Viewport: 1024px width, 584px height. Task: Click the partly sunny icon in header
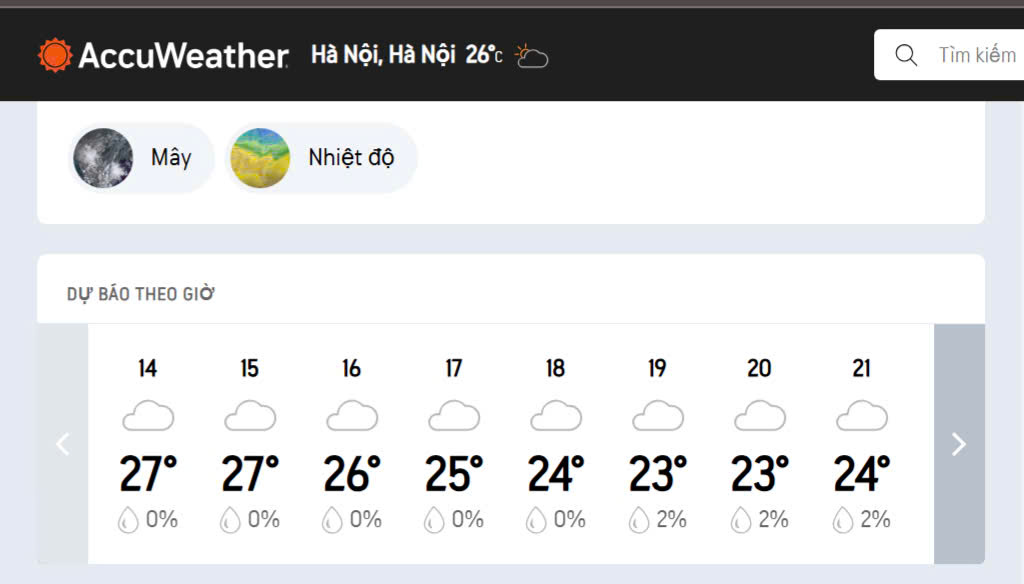(532, 56)
